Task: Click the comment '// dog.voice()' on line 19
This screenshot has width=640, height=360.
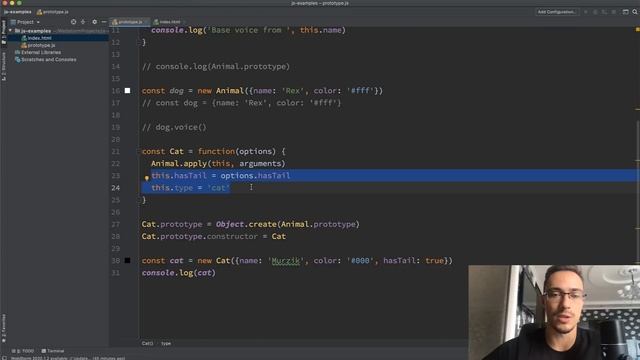Action: pos(174,127)
